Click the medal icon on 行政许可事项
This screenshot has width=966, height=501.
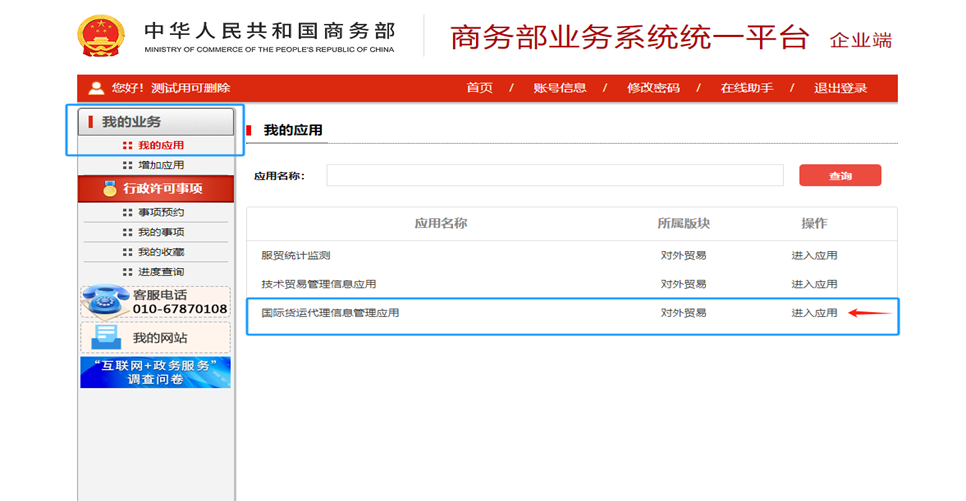[x=110, y=188]
